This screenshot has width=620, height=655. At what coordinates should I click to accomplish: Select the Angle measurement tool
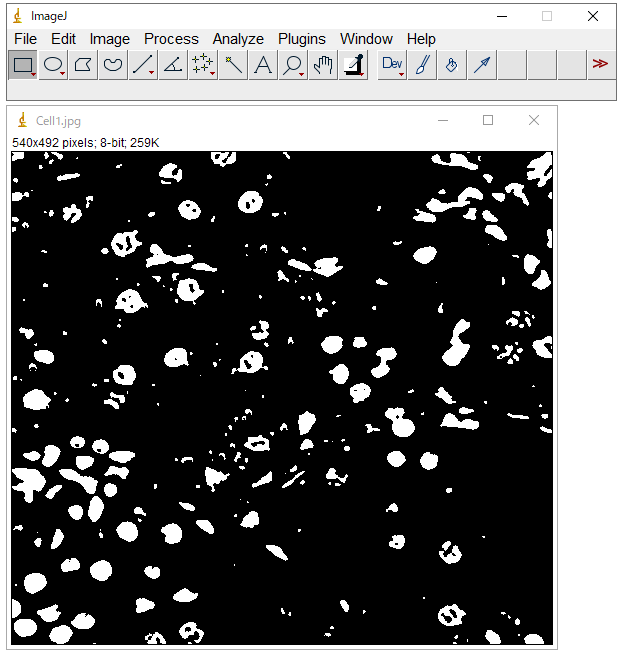pyautogui.click(x=172, y=65)
